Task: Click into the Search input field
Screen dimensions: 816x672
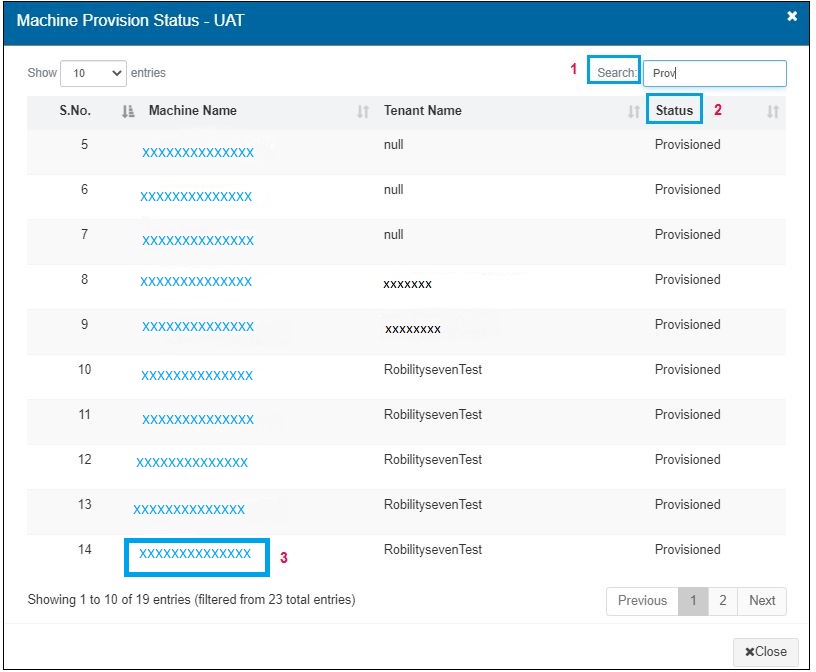Action: (x=714, y=73)
